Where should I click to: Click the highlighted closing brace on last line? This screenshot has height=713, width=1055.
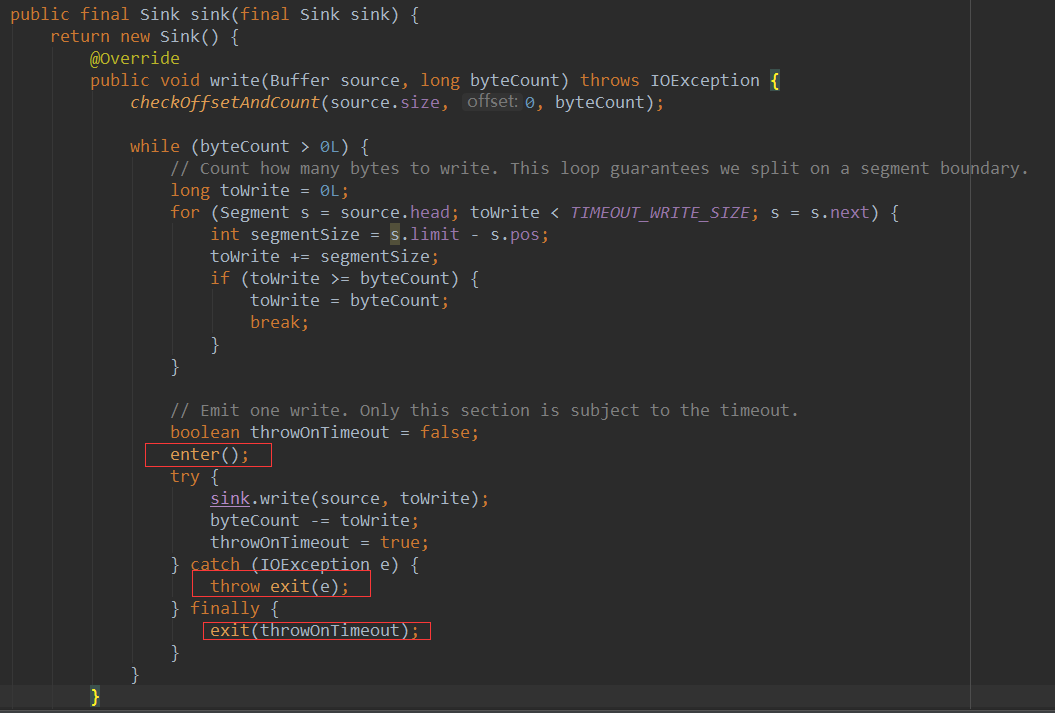pyautogui.click(x=96, y=696)
